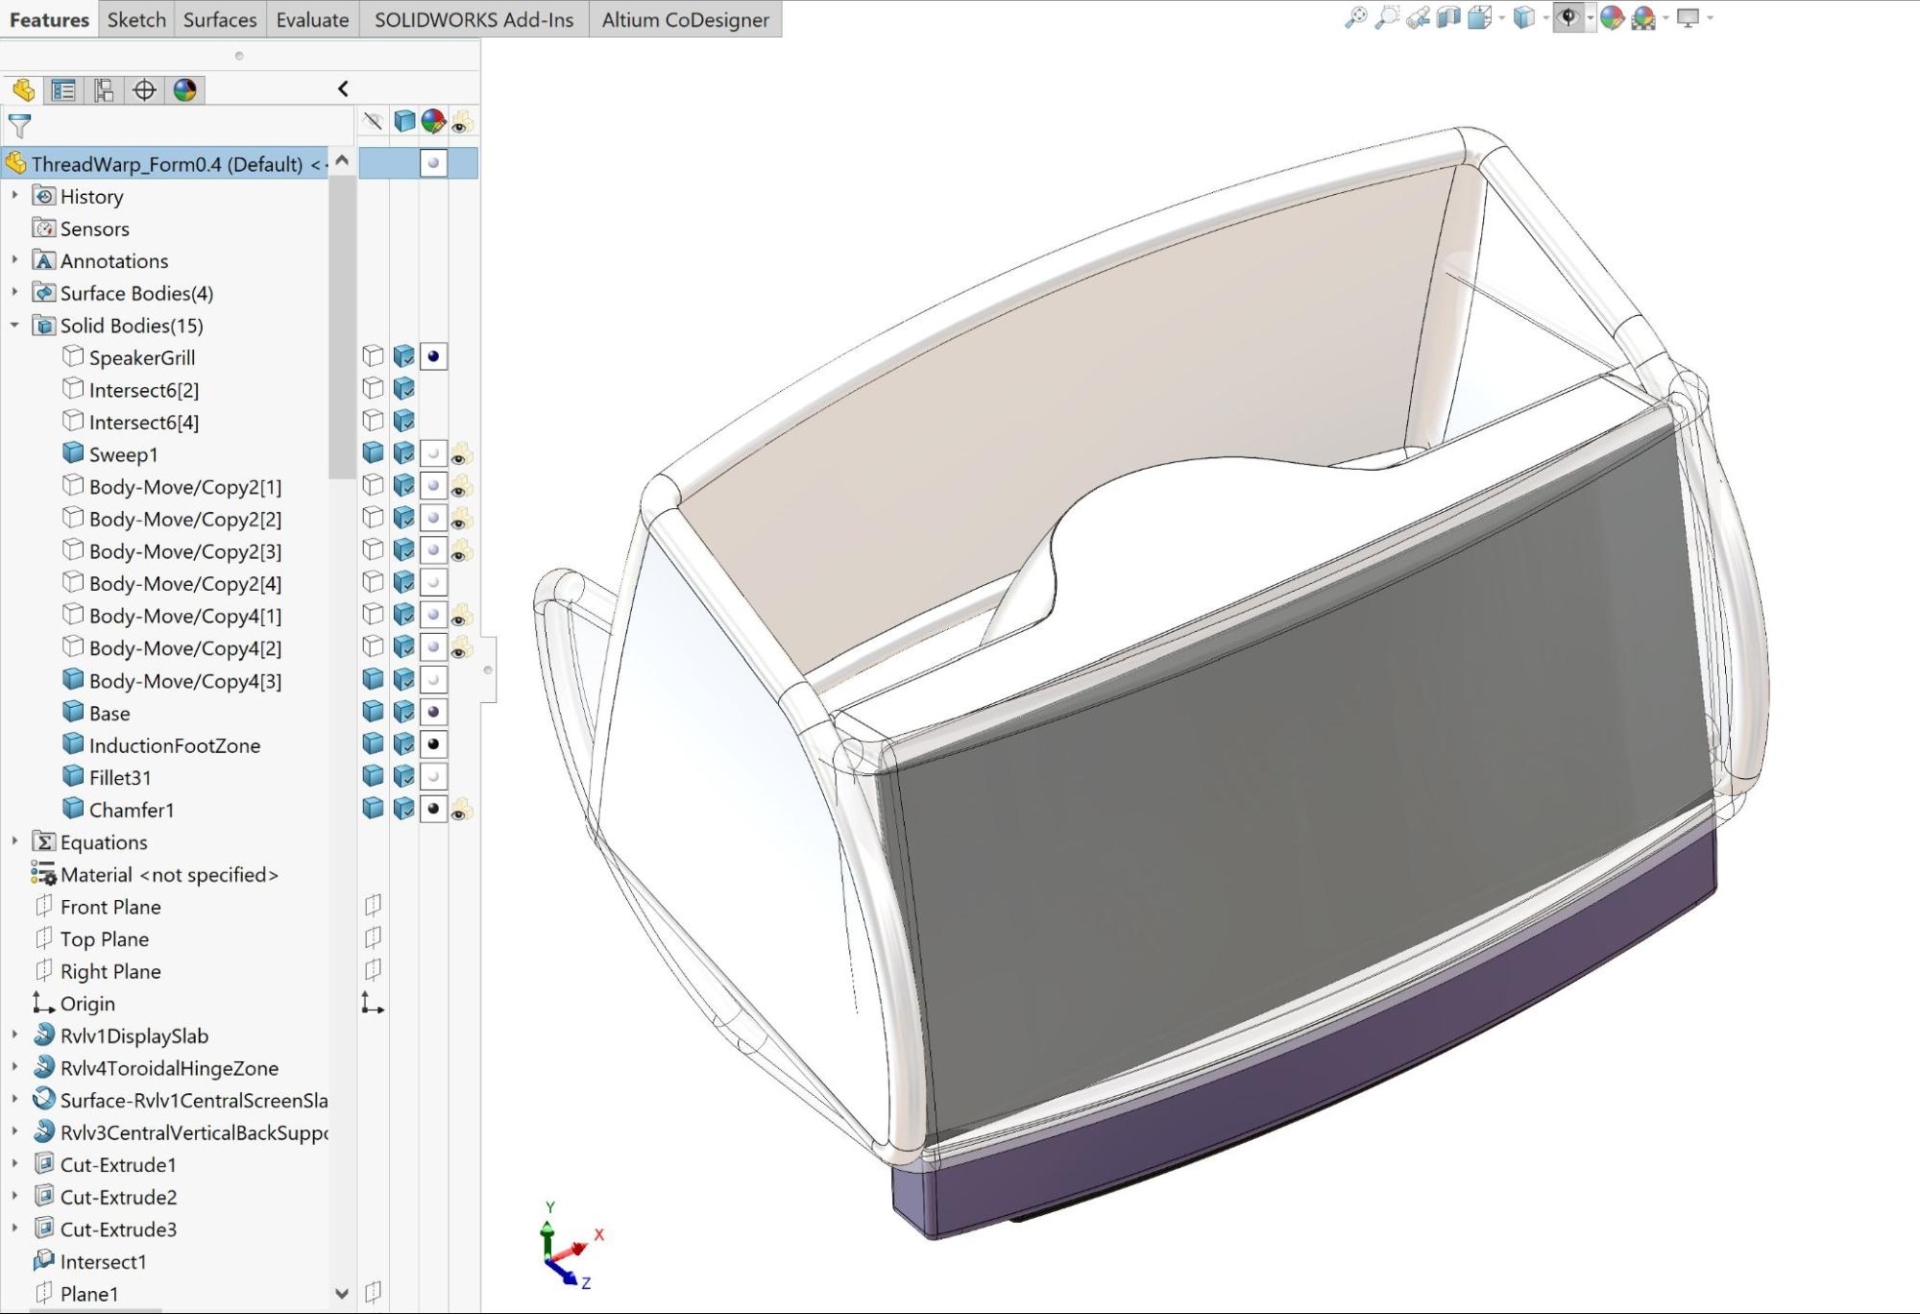This screenshot has width=1920, height=1314.
Task: Collapse the FeatureManager pane with chevron
Action: (x=343, y=88)
